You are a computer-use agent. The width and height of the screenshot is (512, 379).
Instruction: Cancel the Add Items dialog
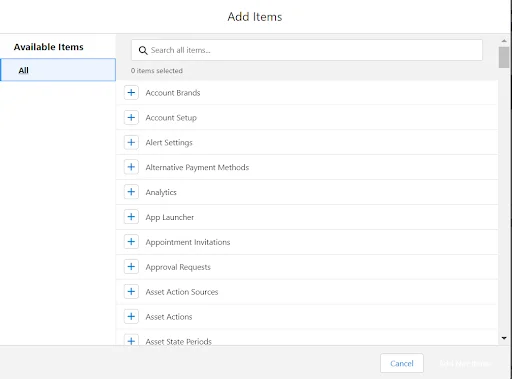click(x=402, y=363)
